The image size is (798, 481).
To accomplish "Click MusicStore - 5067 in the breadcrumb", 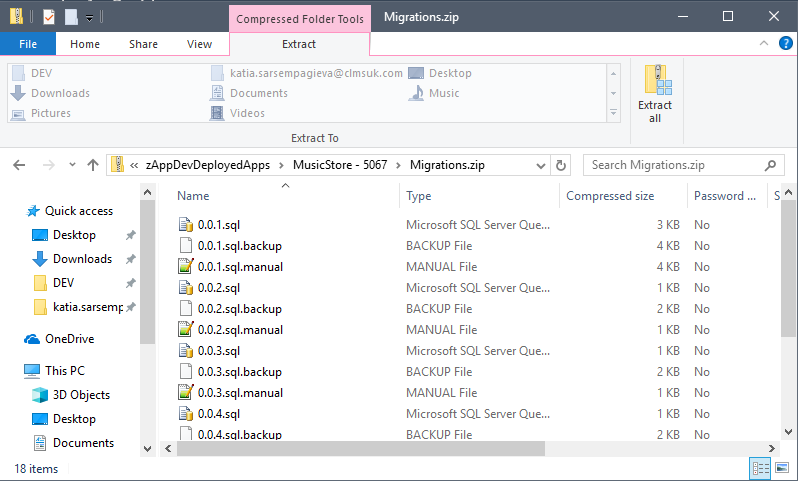I will pyautogui.click(x=343, y=165).
